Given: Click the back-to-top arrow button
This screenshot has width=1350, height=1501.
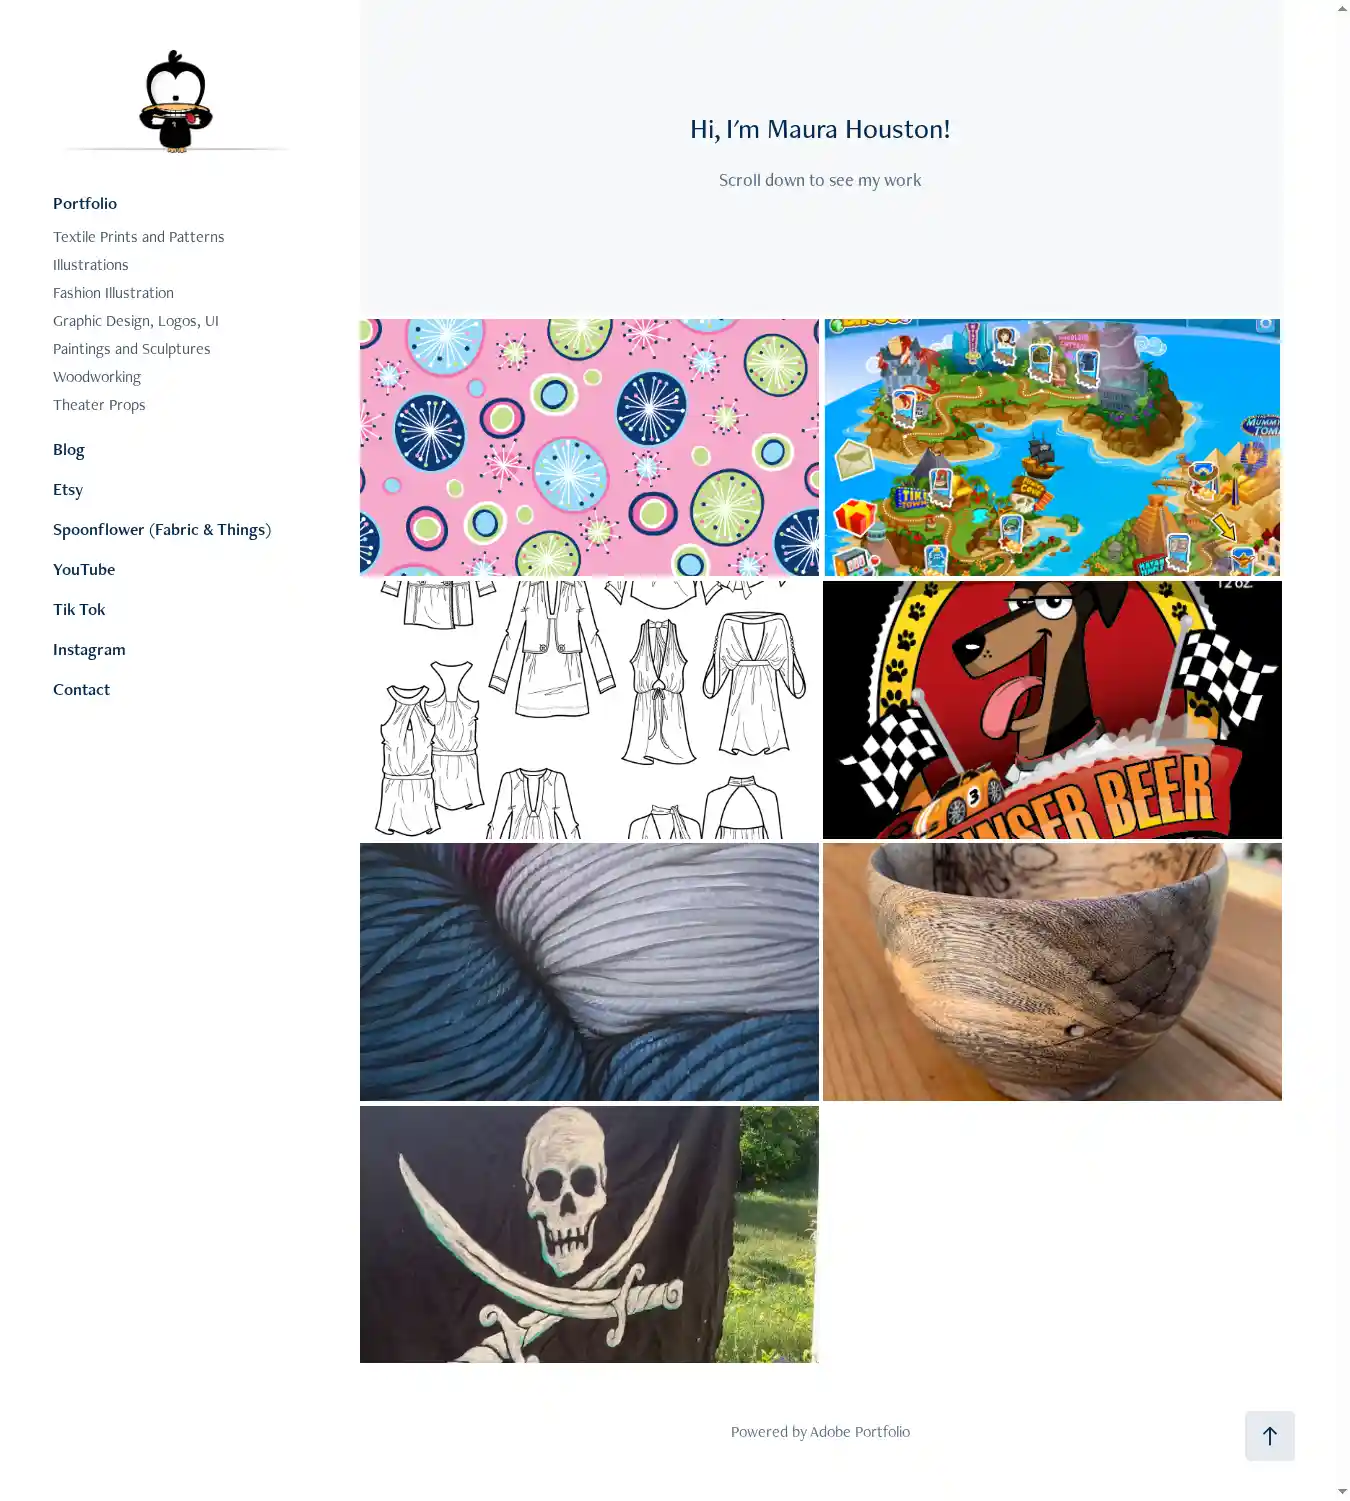Looking at the screenshot, I should pyautogui.click(x=1270, y=1436).
